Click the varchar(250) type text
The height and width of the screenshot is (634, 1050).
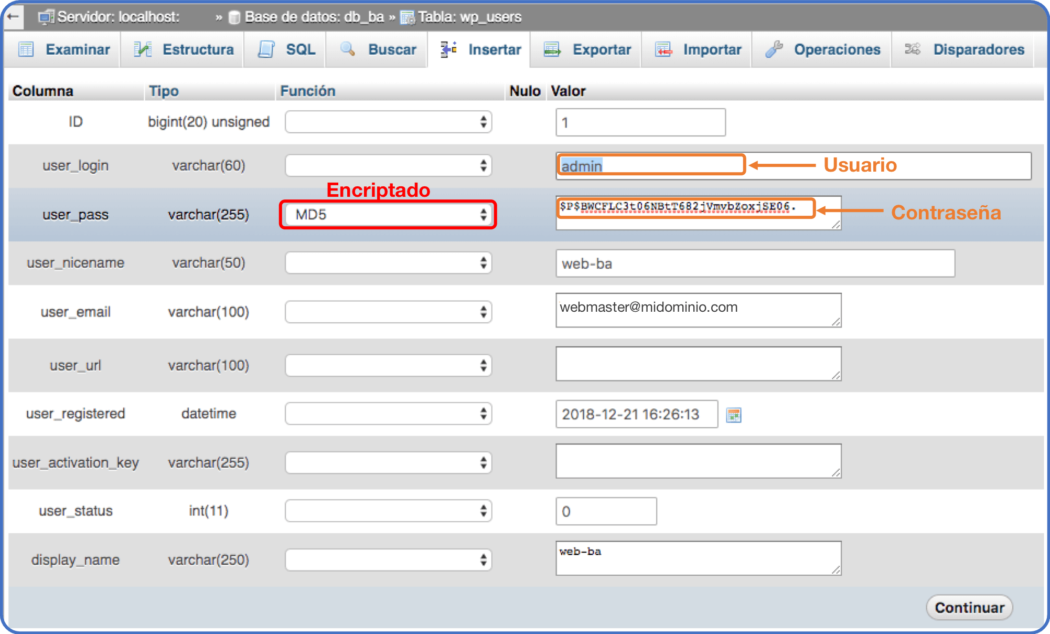click(x=208, y=560)
